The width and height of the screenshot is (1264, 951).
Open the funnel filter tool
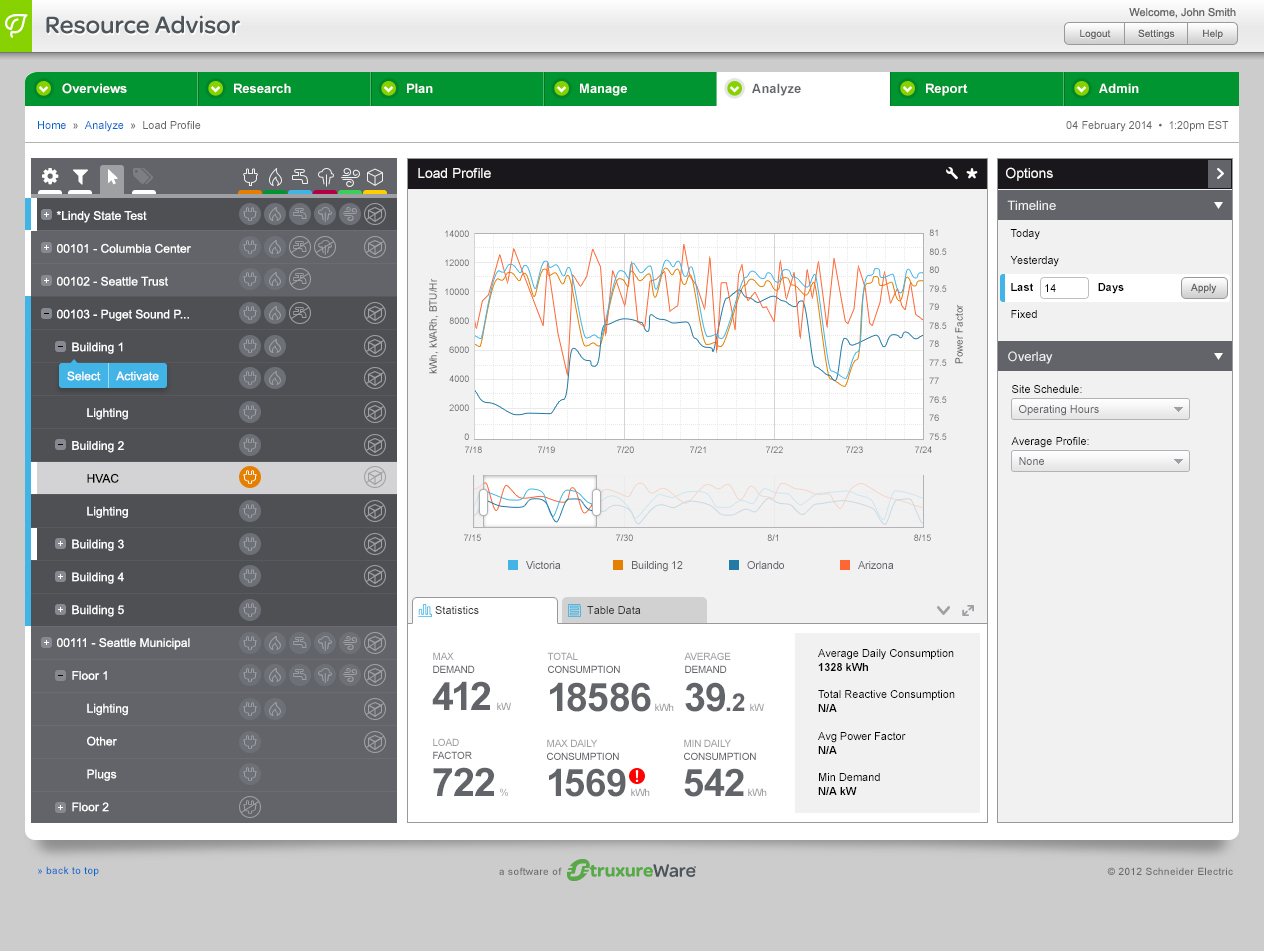pos(81,177)
